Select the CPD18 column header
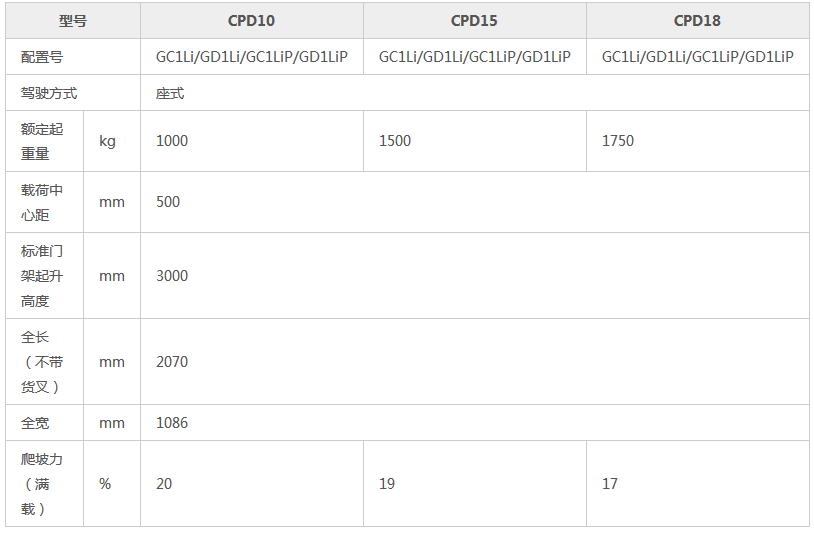The width and height of the screenshot is (814, 534). 697,20
